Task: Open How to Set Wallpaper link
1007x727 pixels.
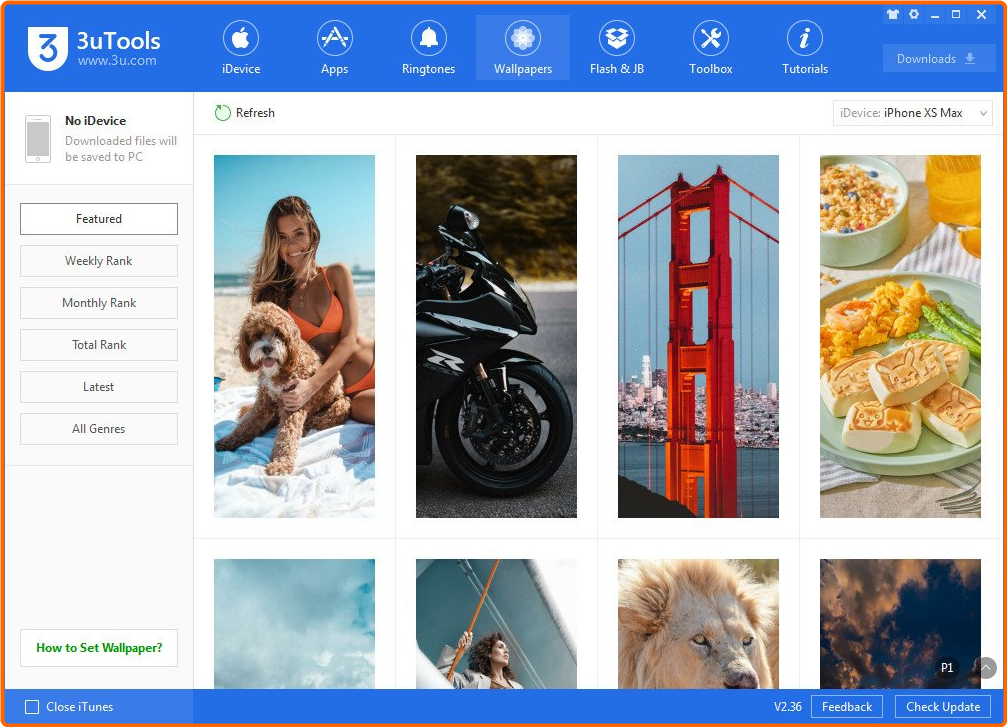Action: tap(99, 648)
